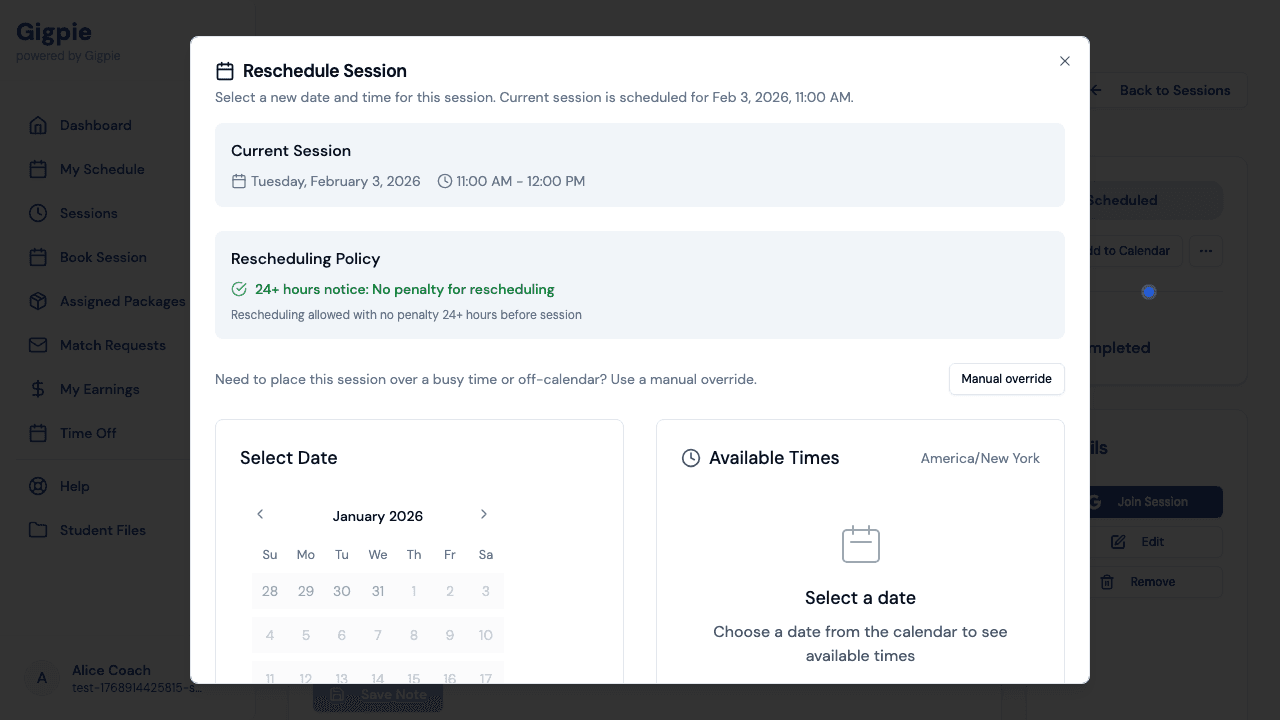Click the Alice Coach profile avatar
1280x720 pixels.
click(42, 678)
